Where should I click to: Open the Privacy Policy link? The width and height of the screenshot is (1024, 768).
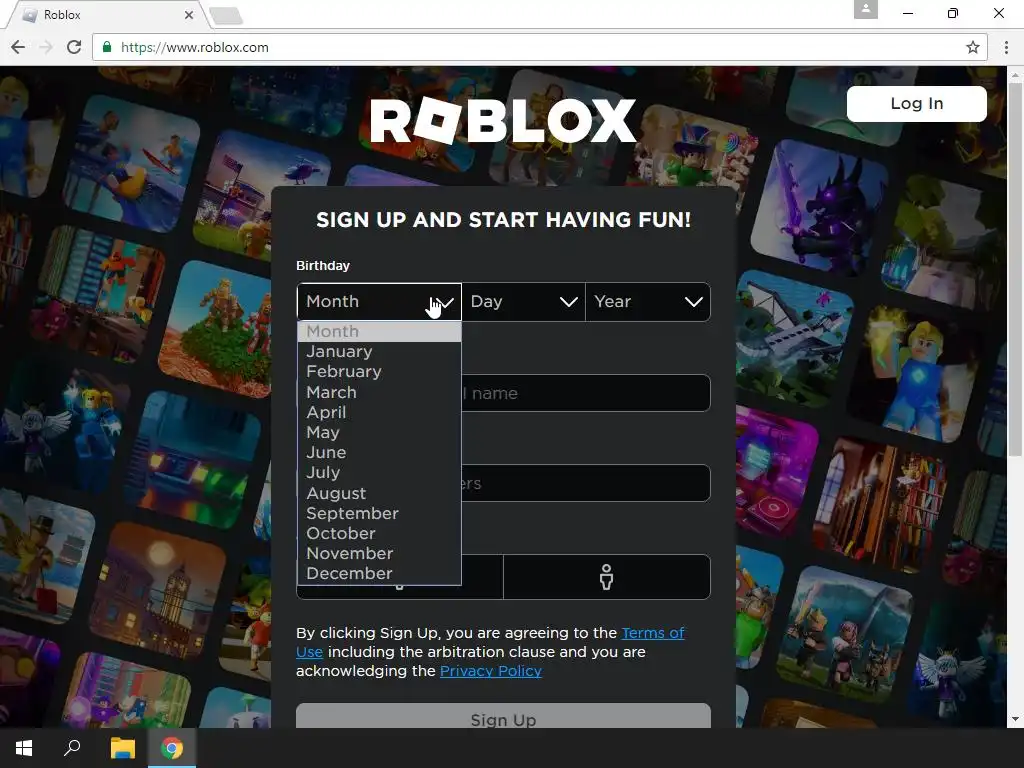tap(490, 671)
